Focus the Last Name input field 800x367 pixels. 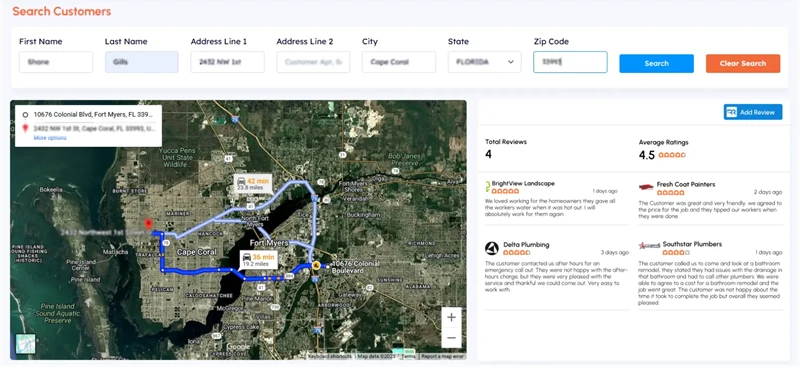[142, 62]
